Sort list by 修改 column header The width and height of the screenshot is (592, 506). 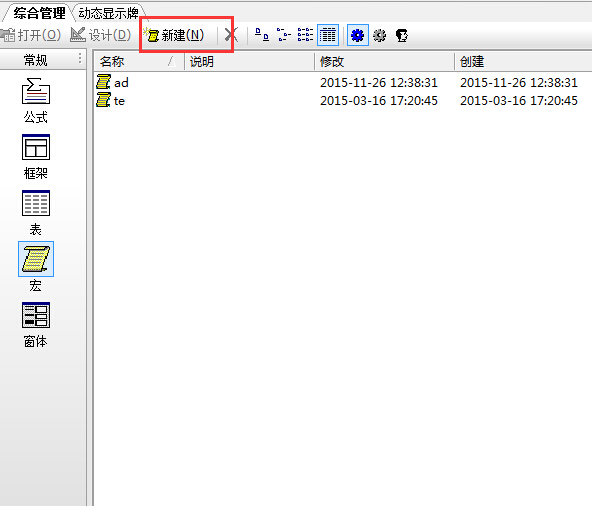(x=384, y=61)
